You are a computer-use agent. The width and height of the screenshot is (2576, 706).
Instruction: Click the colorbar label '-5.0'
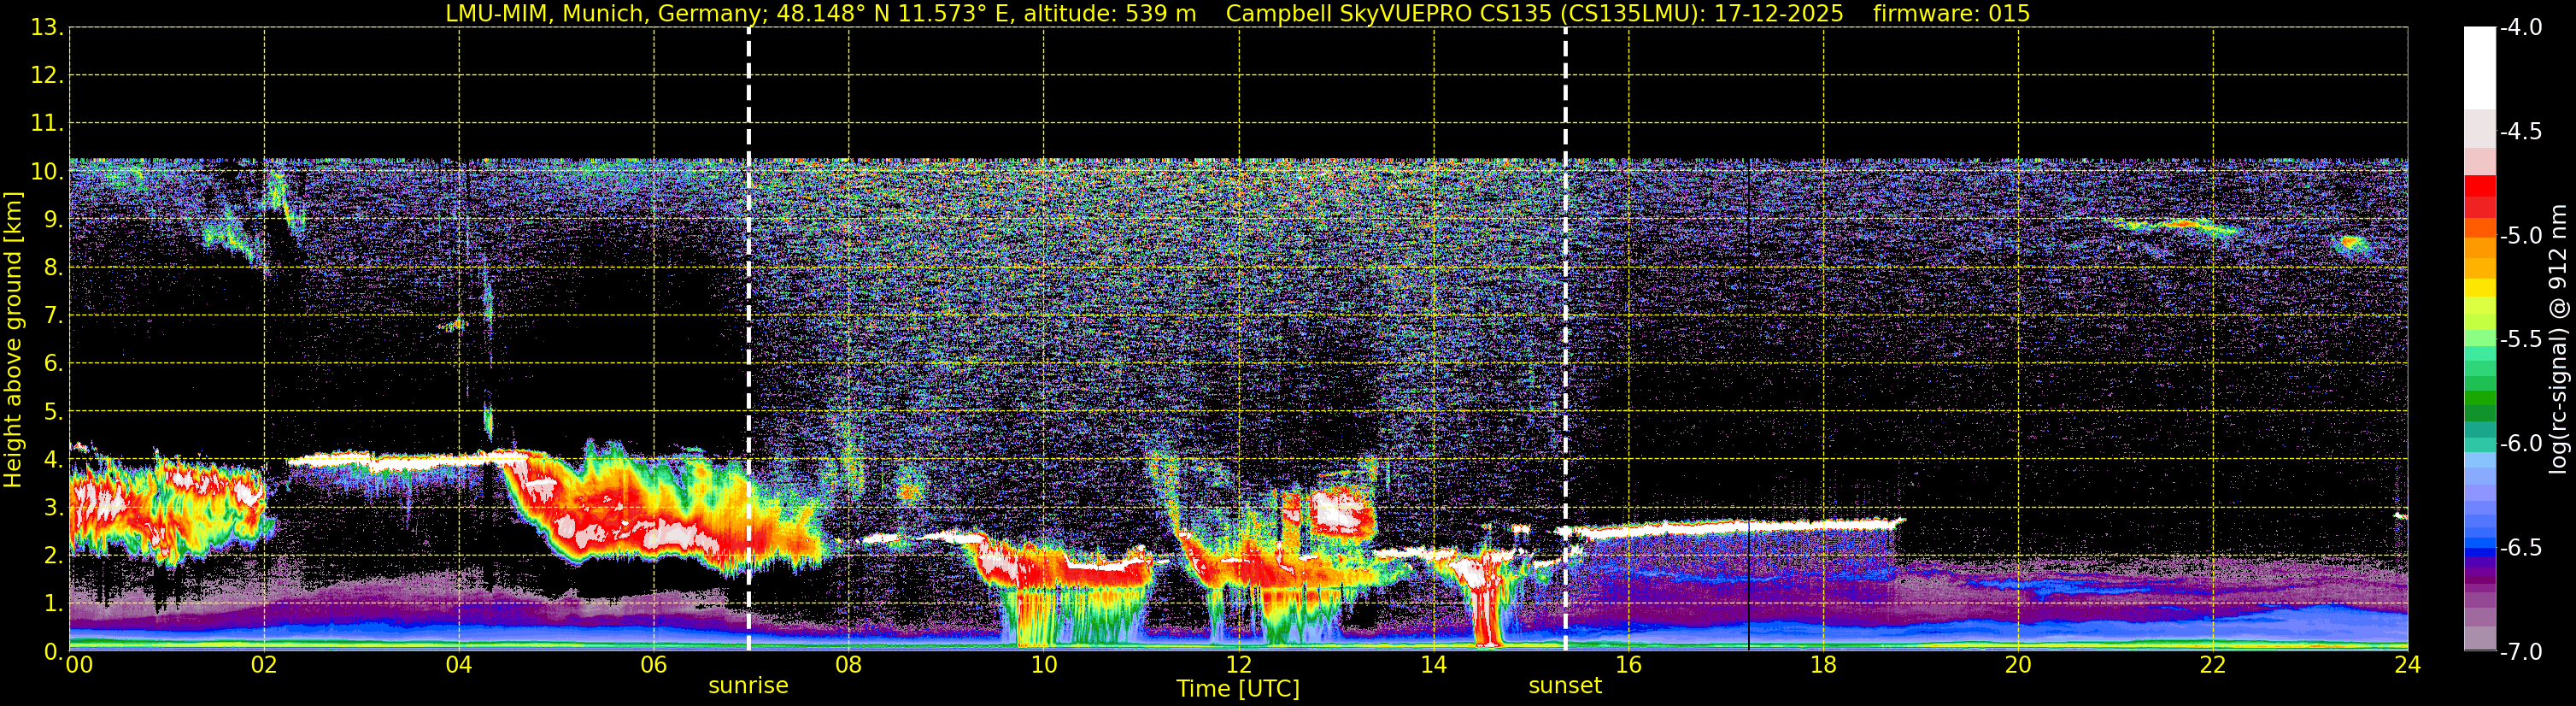pos(2522,236)
